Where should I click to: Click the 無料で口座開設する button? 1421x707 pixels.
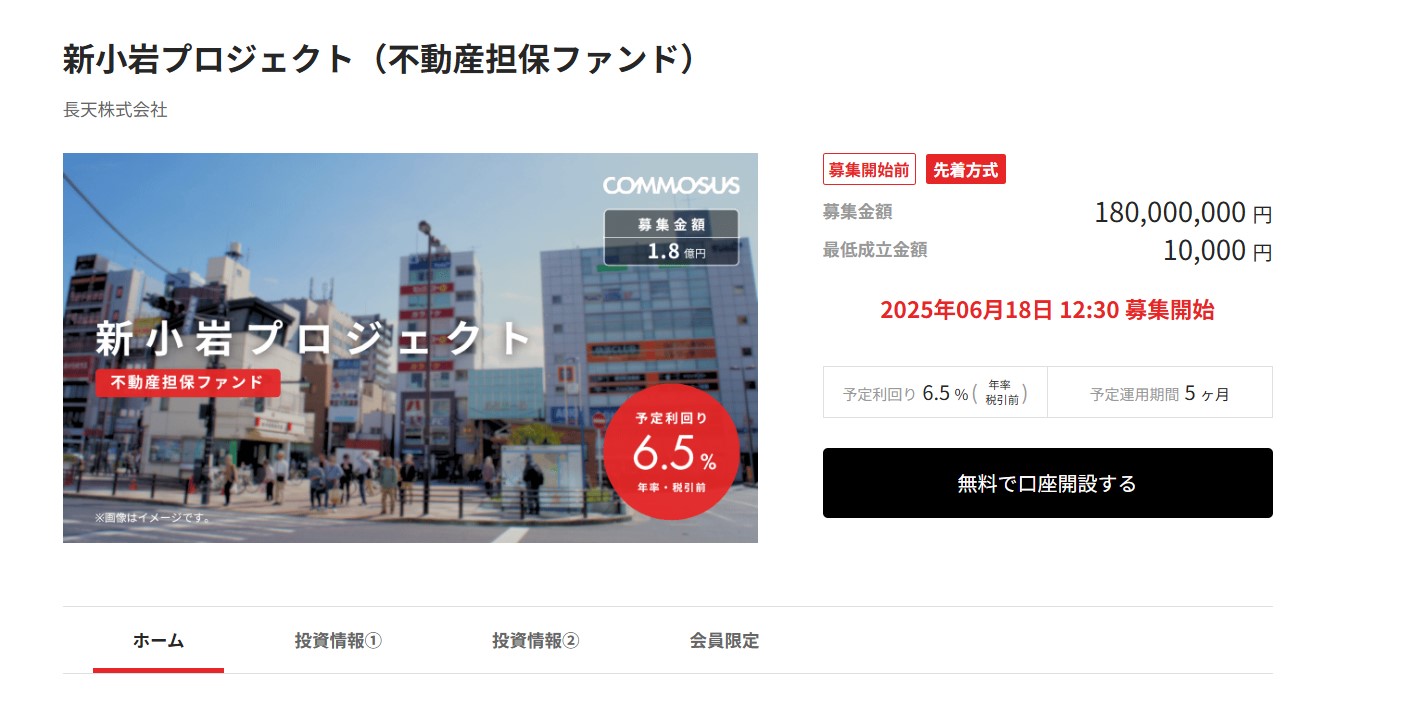[1047, 483]
